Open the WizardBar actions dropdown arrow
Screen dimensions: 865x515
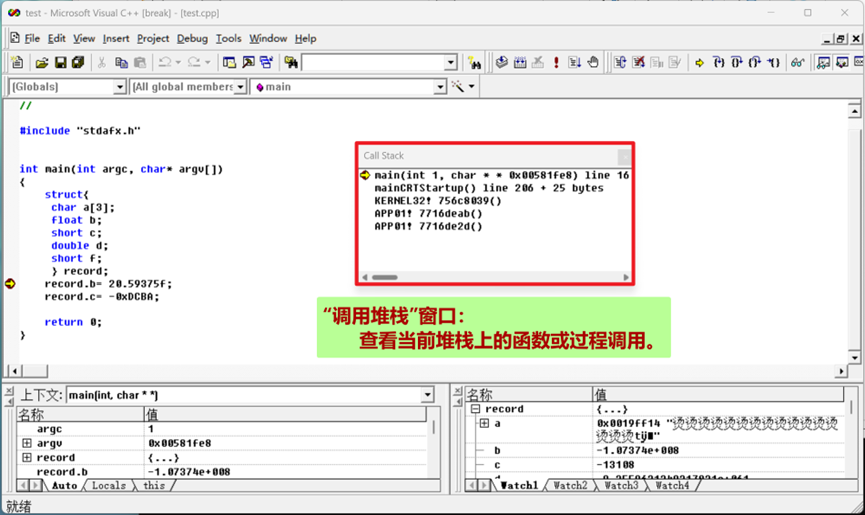(472, 87)
